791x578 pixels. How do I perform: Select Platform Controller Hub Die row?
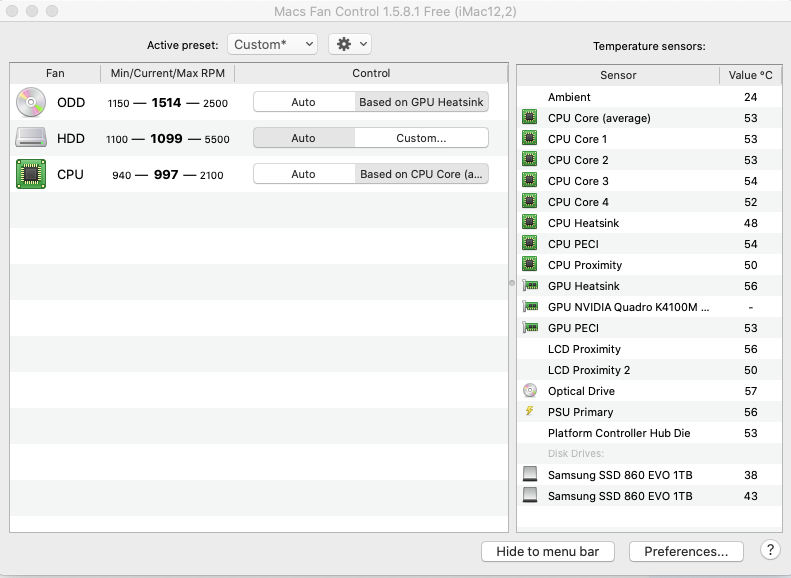(x=649, y=433)
